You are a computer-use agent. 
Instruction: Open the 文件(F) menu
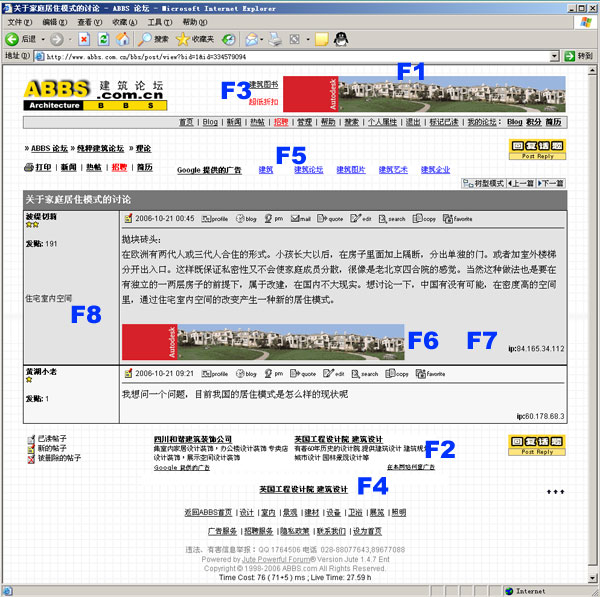click(x=17, y=21)
